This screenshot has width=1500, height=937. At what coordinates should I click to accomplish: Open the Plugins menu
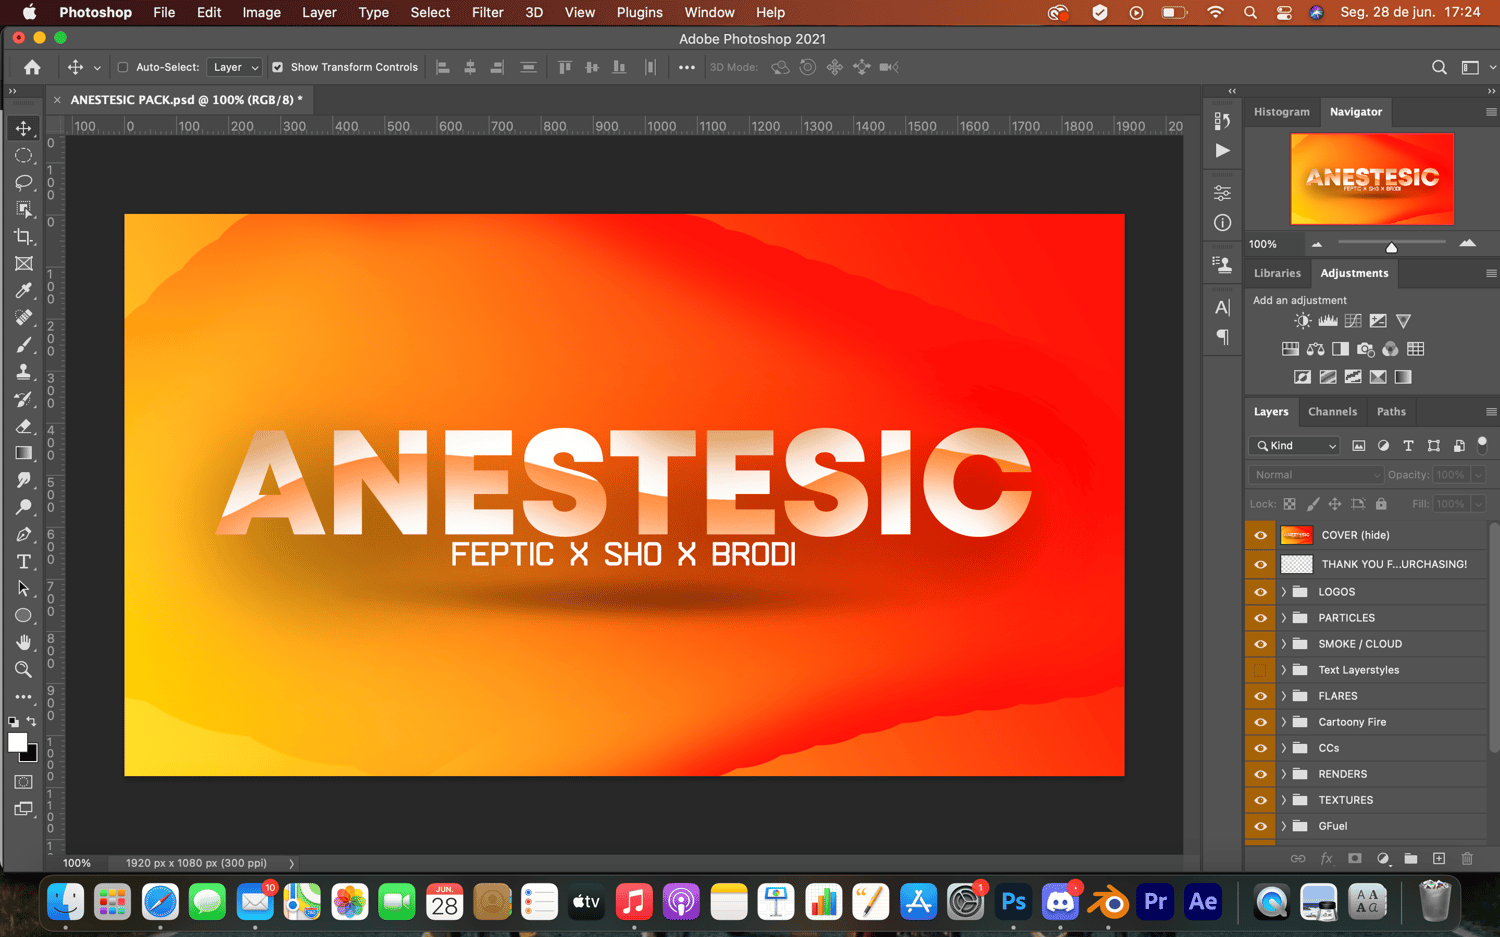639,12
